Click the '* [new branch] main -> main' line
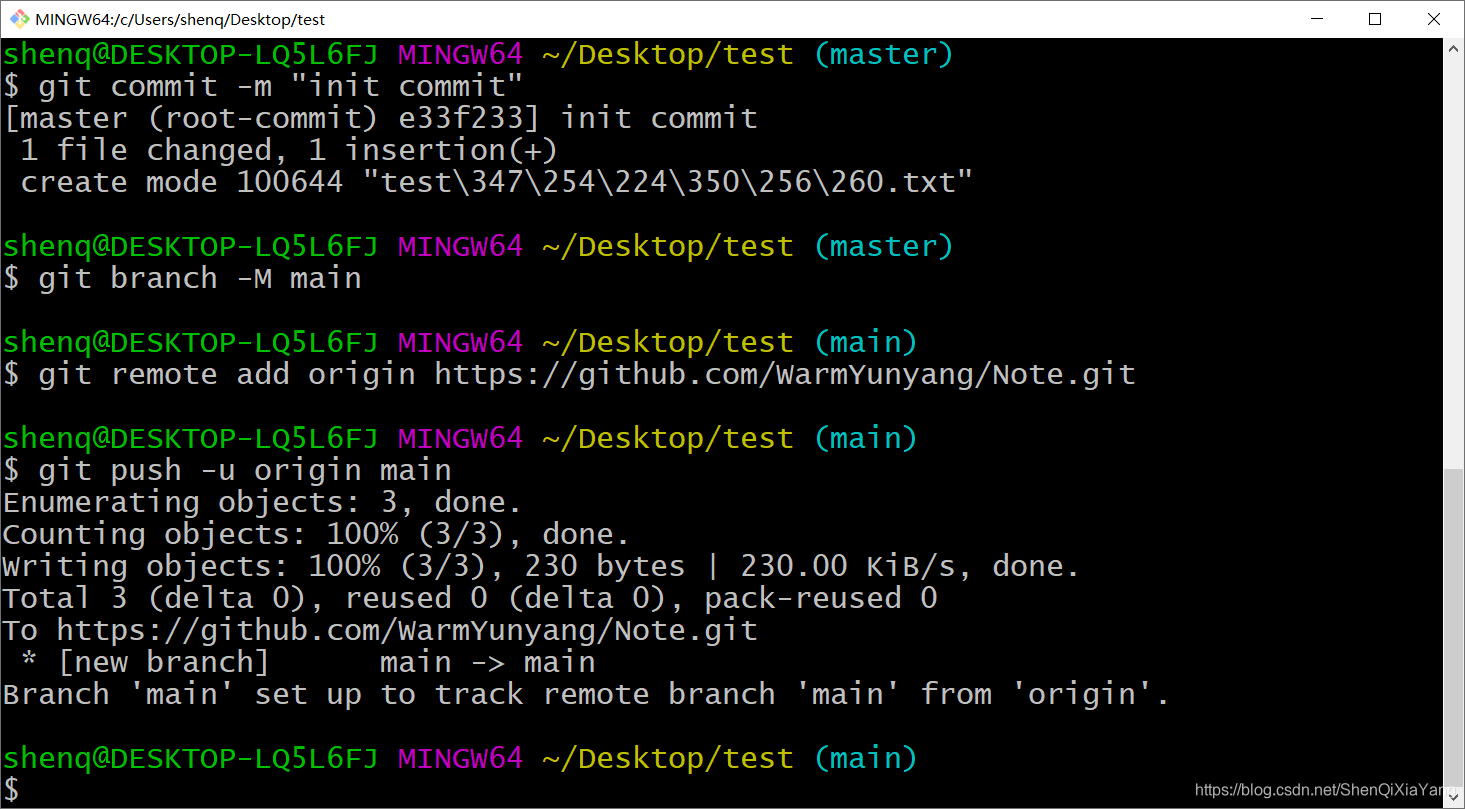Image resolution: width=1465 pixels, height=809 pixels. (x=308, y=662)
